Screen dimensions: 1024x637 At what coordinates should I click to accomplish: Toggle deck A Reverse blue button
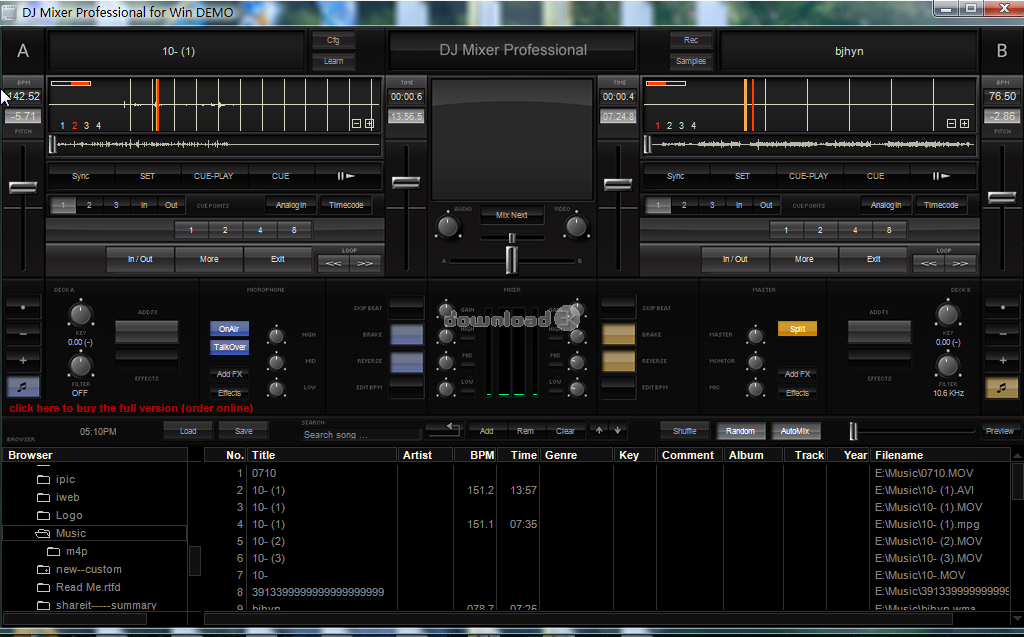(407, 361)
